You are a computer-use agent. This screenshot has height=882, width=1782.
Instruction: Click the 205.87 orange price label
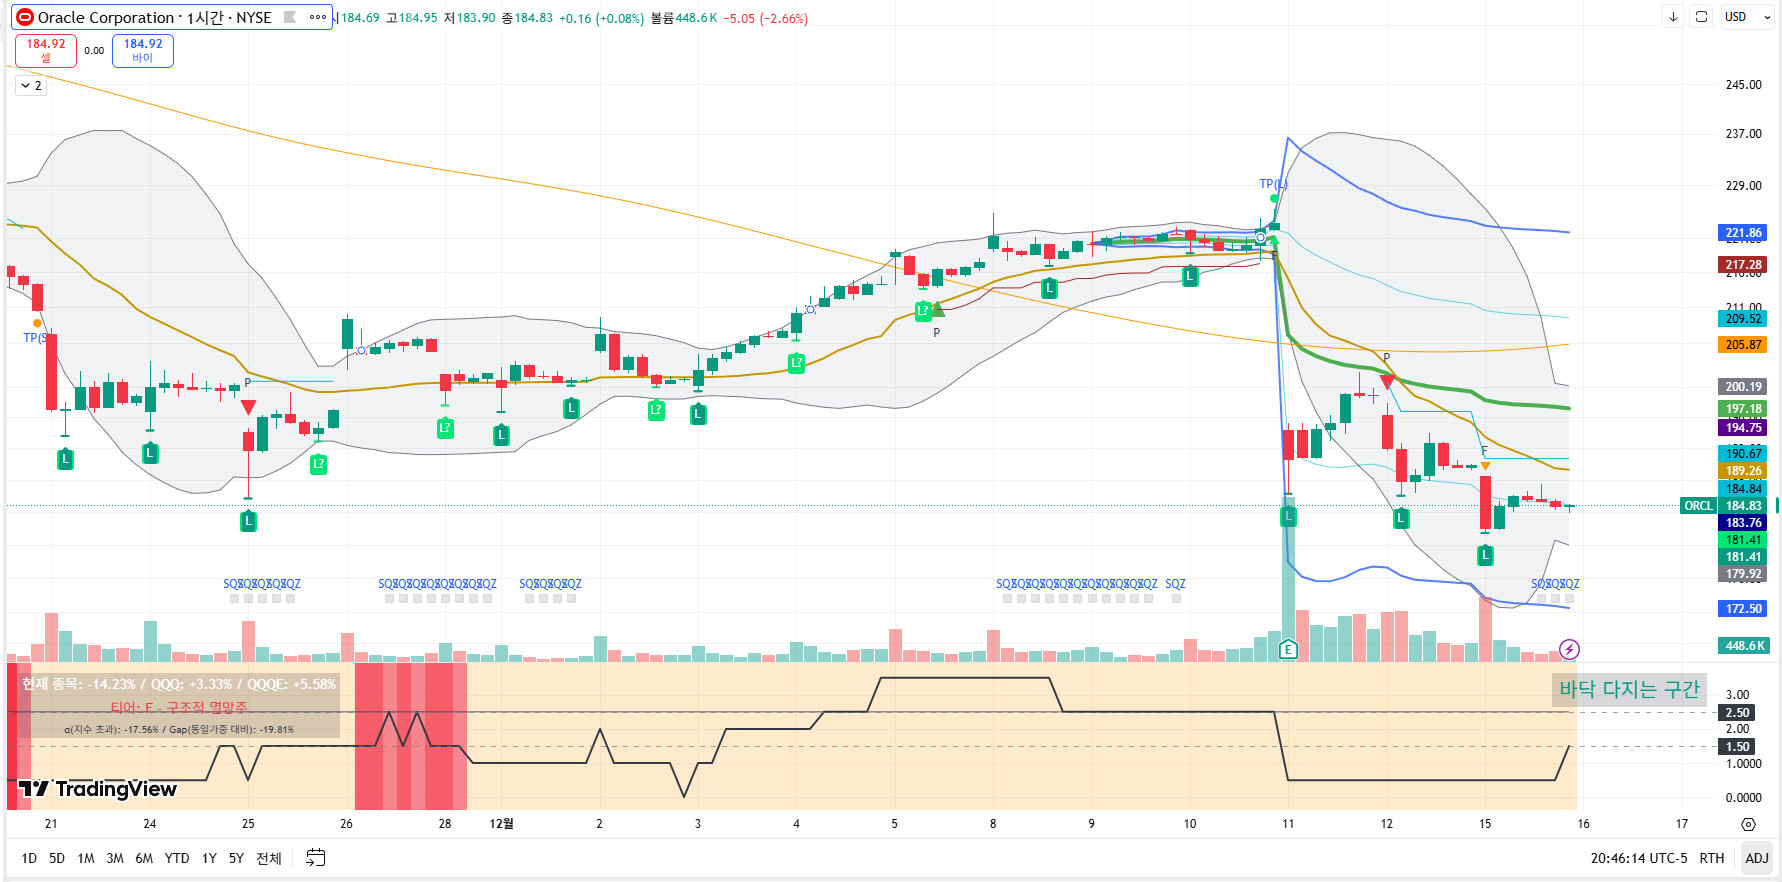1743,345
